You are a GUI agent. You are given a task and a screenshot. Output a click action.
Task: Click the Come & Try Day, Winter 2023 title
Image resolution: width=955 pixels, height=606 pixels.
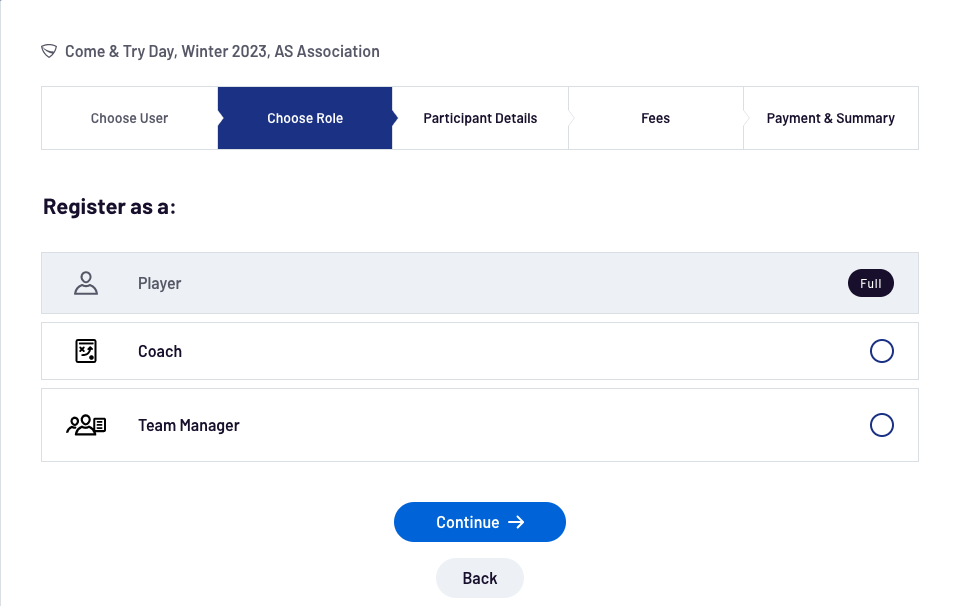222,51
